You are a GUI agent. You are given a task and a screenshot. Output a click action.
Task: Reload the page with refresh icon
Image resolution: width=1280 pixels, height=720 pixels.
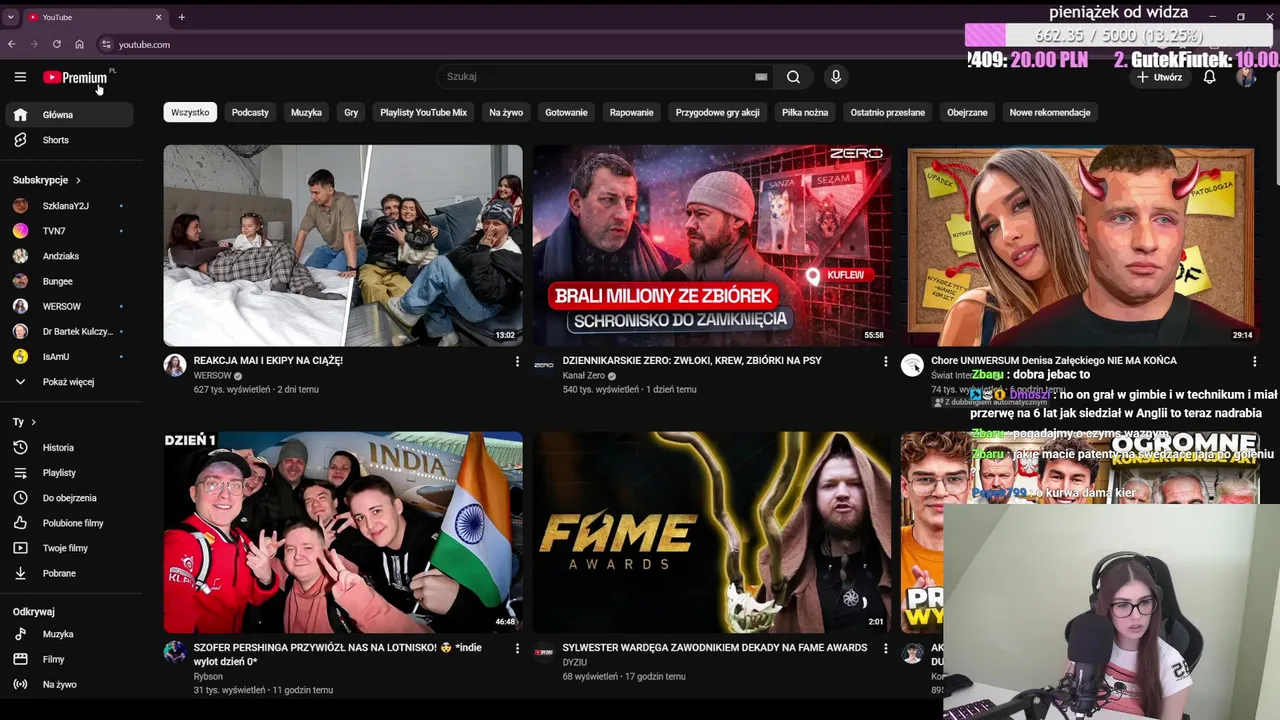point(57,44)
